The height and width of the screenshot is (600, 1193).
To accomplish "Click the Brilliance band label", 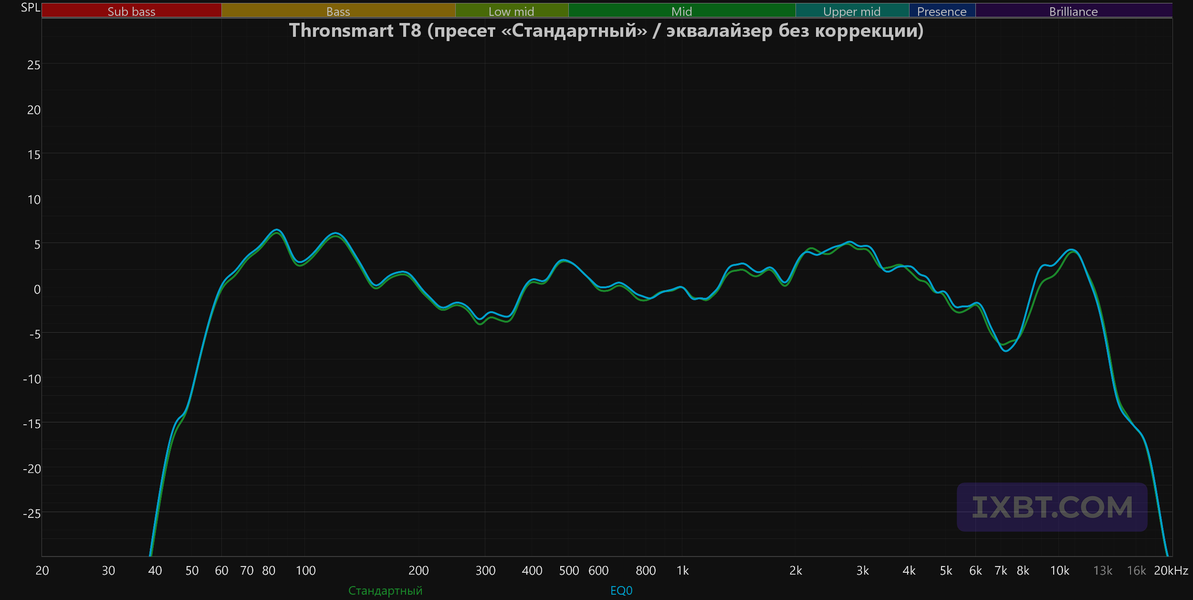I will (1074, 11).
